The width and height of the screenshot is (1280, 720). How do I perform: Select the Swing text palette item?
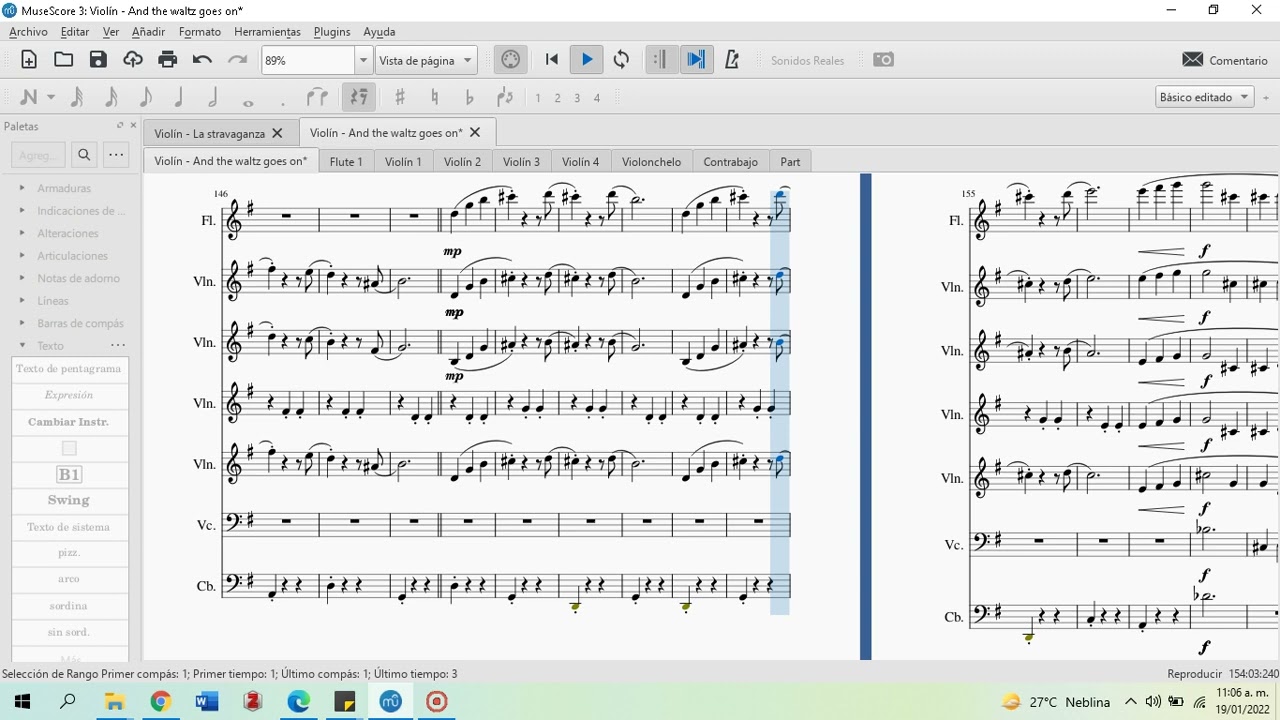[69, 500]
